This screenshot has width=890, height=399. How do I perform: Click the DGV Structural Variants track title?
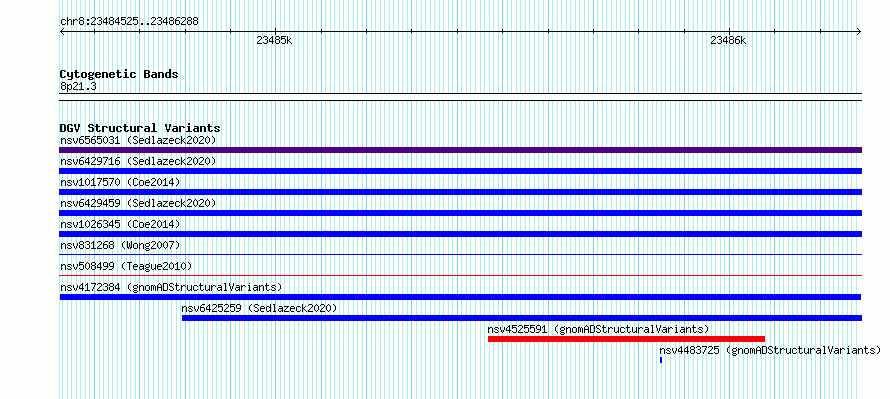click(x=140, y=128)
